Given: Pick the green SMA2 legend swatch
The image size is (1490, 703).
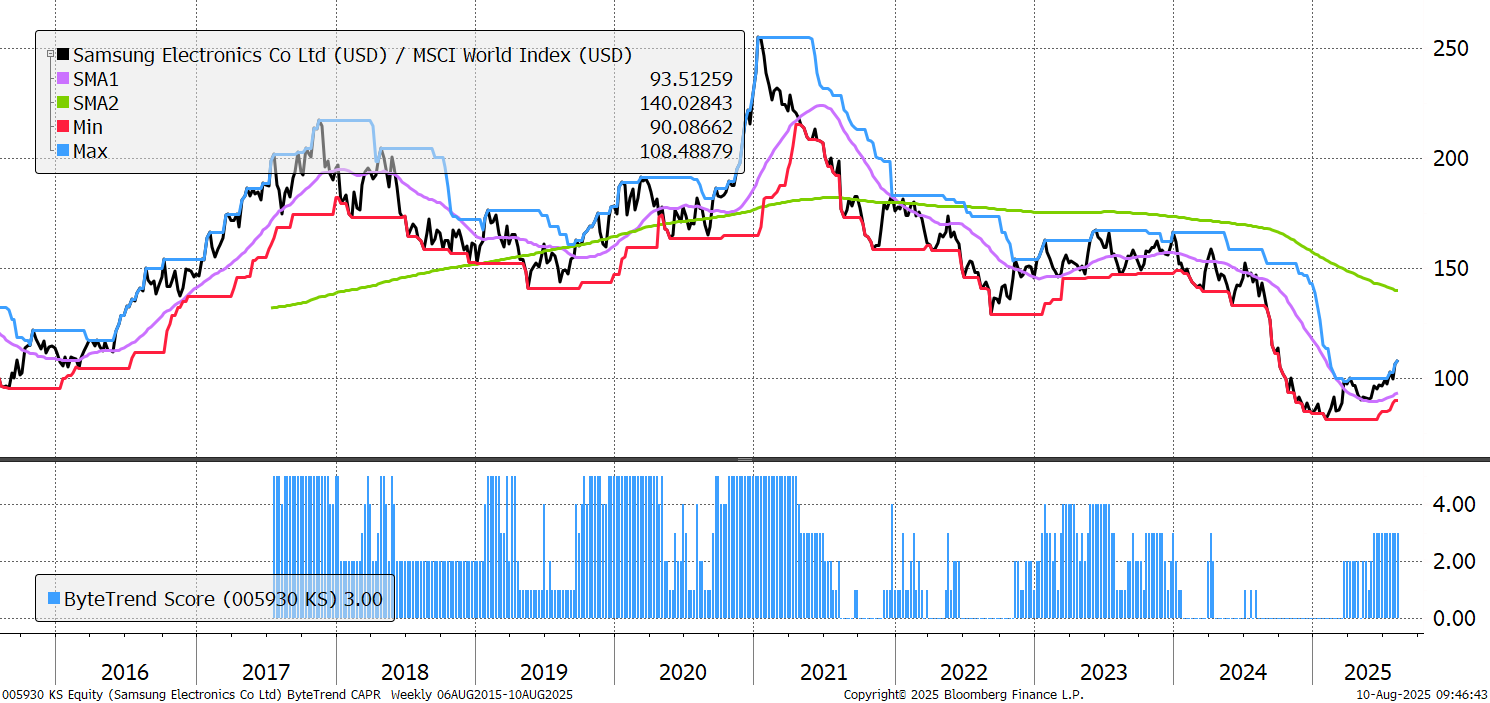Looking at the screenshot, I should 64,103.
